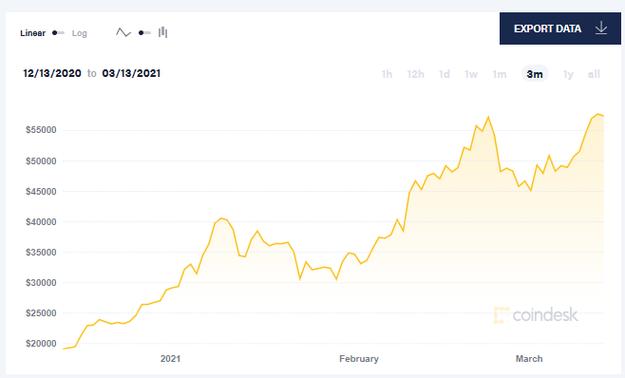The image size is (625, 378).
Task: Toggle the line/candlestick chart switch
Action: click(144, 33)
